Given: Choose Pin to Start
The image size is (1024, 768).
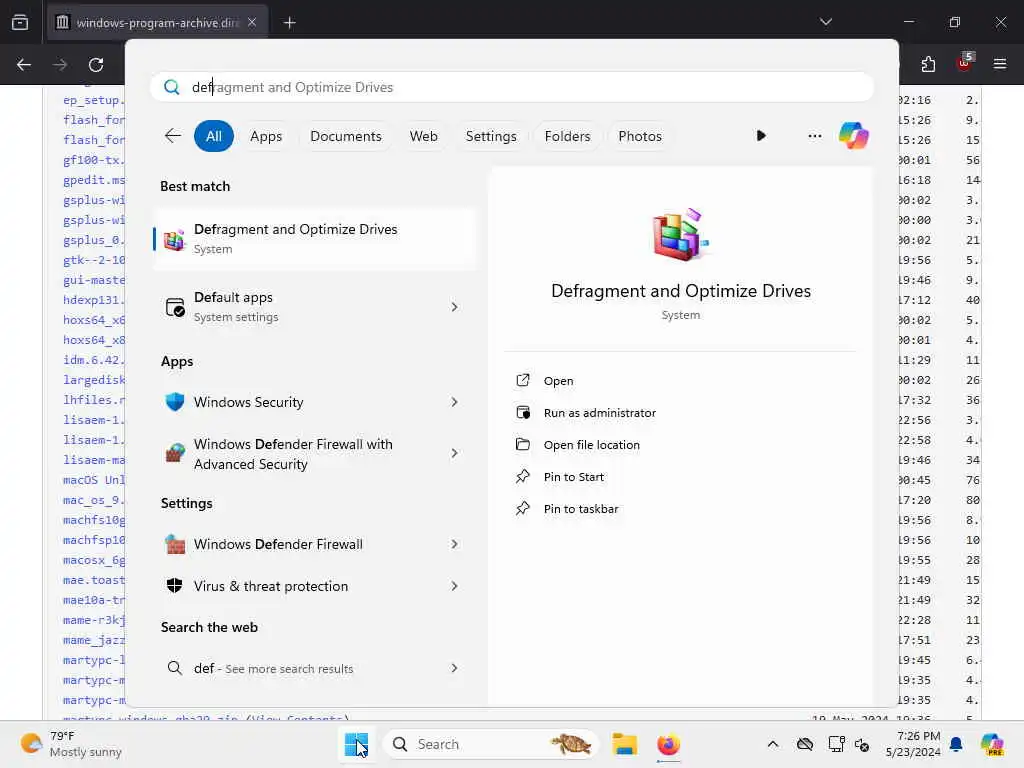Looking at the screenshot, I should click(x=573, y=477).
